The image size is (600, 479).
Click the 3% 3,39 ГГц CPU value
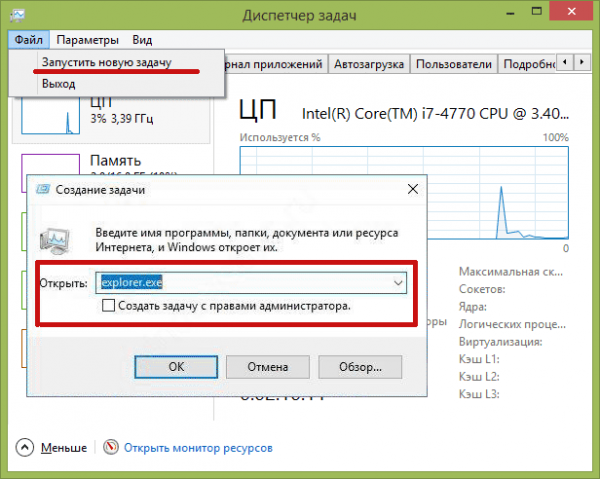(122, 119)
